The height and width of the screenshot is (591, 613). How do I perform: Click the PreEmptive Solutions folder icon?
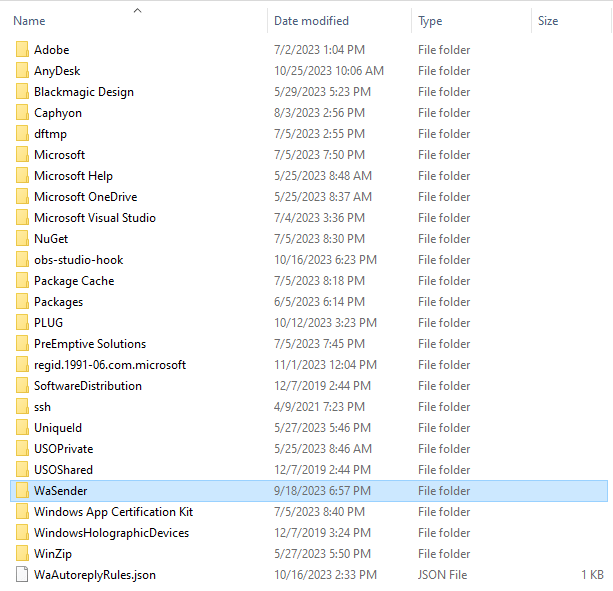click(22, 344)
